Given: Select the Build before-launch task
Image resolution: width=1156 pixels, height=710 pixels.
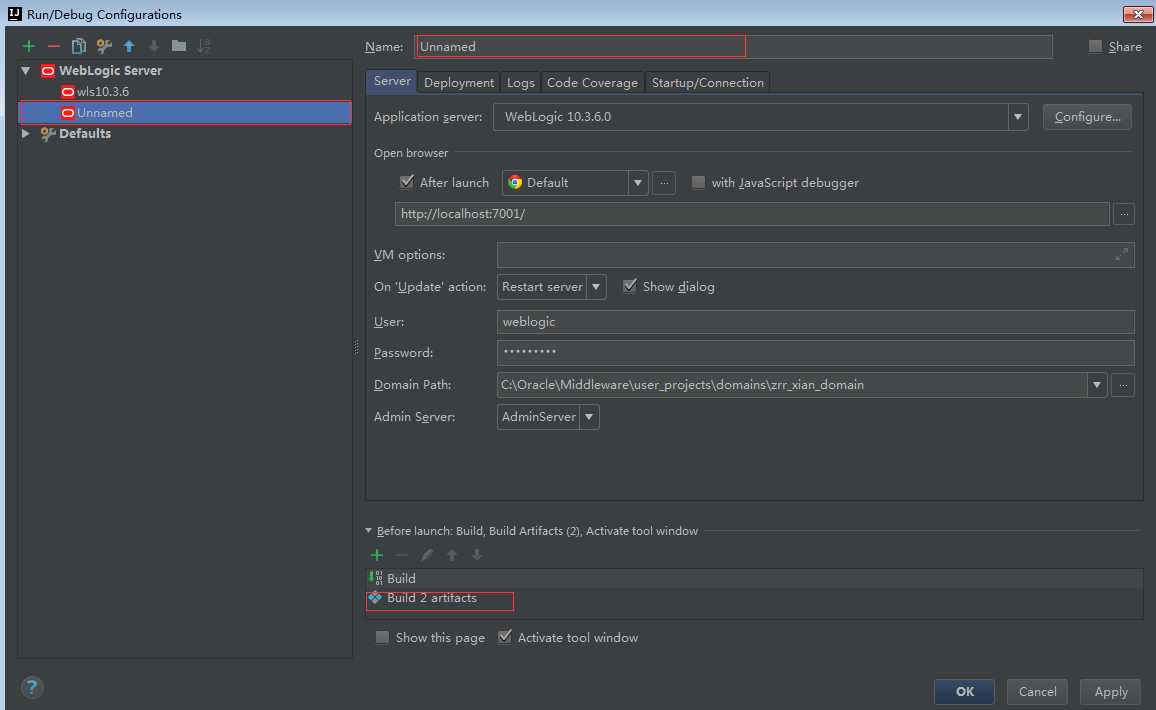Looking at the screenshot, I should click(x=756, y=579).
